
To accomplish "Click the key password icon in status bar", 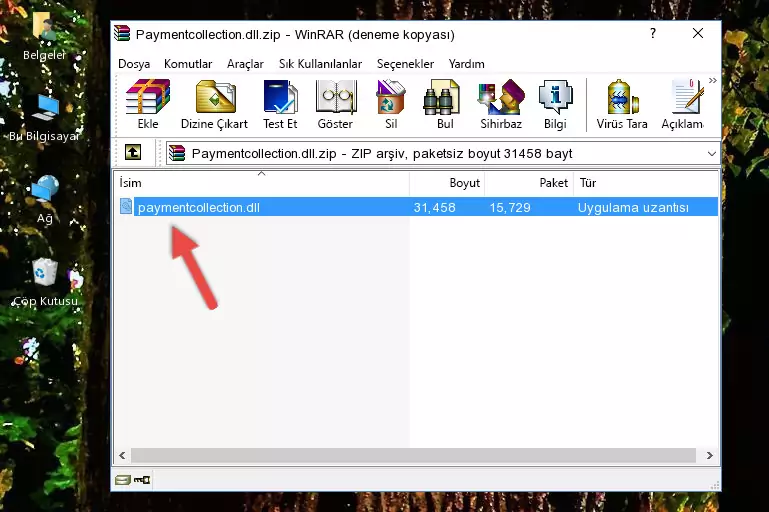I will (142, 480).
